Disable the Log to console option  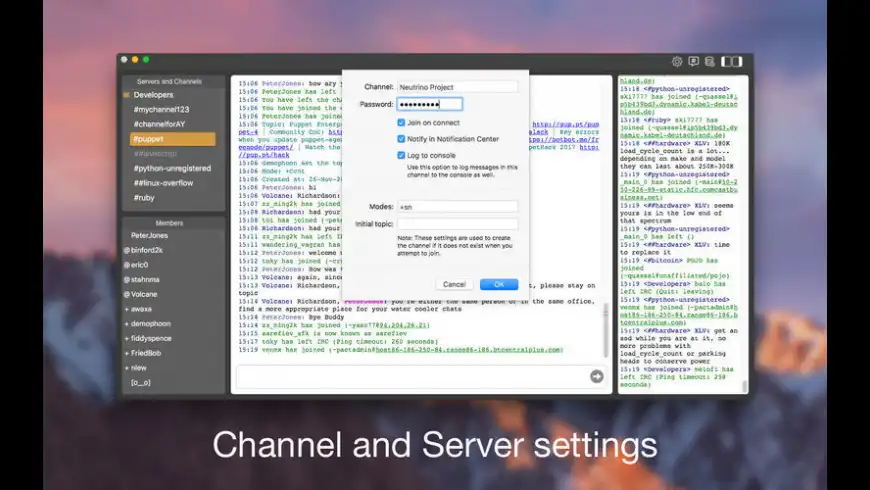click(401, 155)
